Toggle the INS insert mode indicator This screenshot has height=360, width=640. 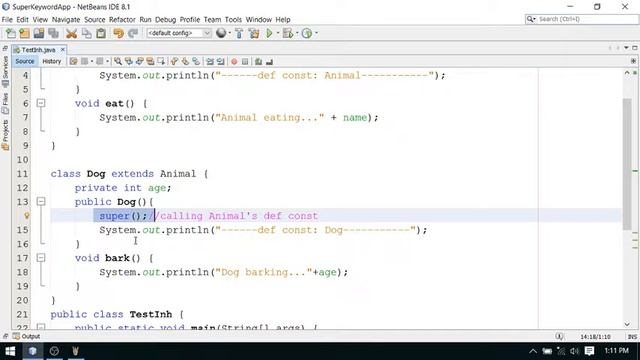coord(632,337)
